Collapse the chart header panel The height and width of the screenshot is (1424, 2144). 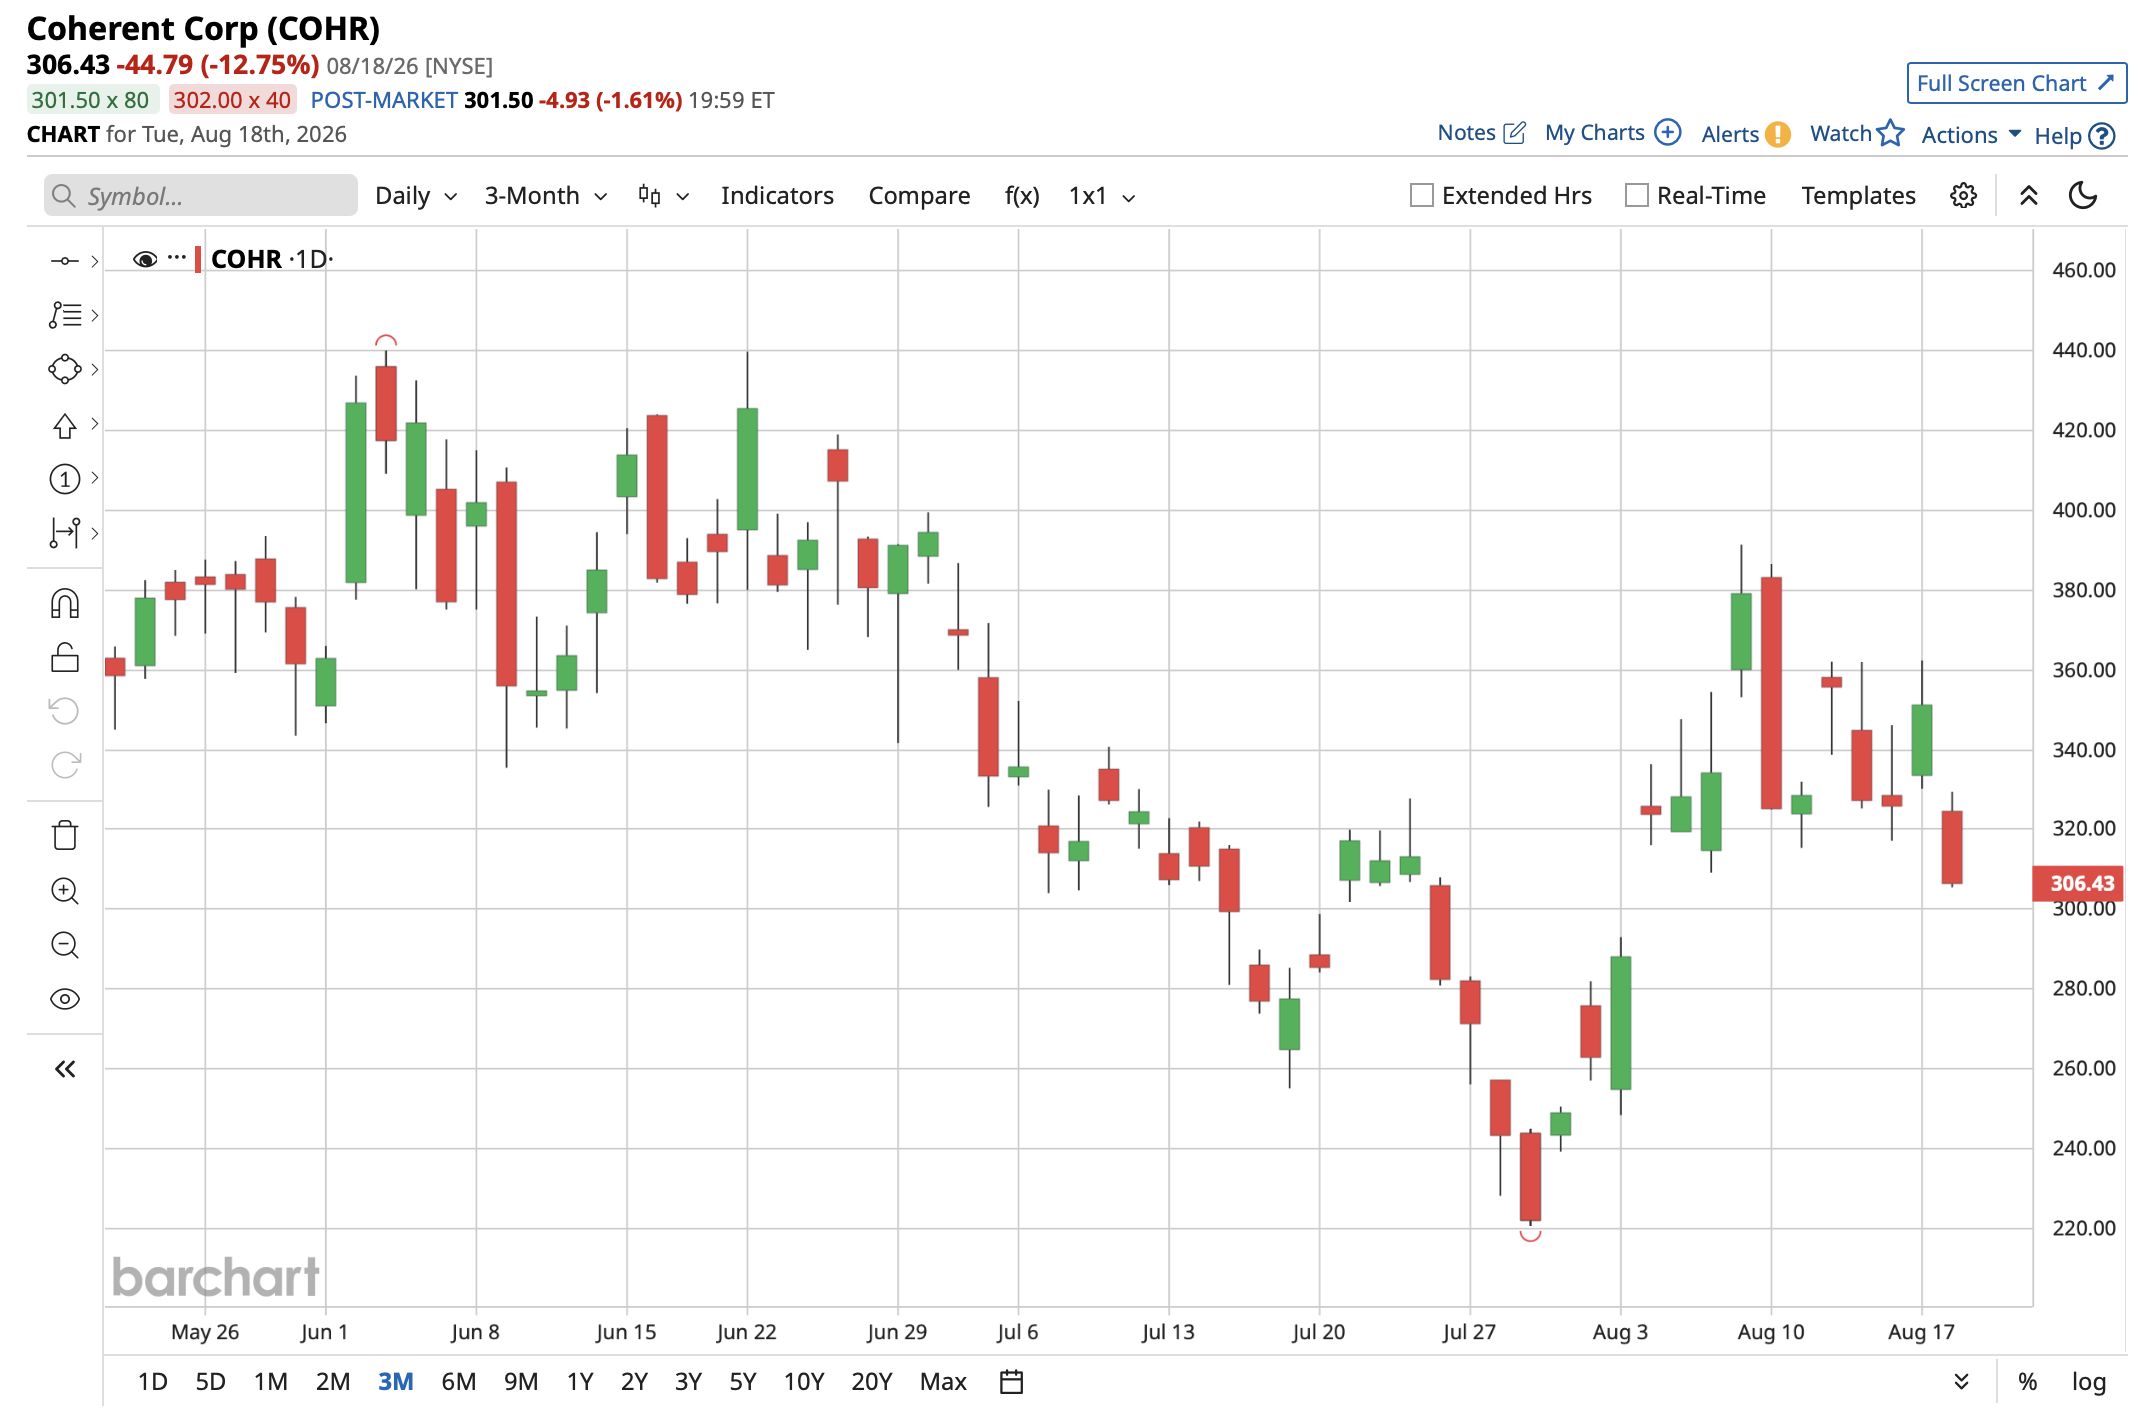pyautogui.click(x=2029, y=195)
